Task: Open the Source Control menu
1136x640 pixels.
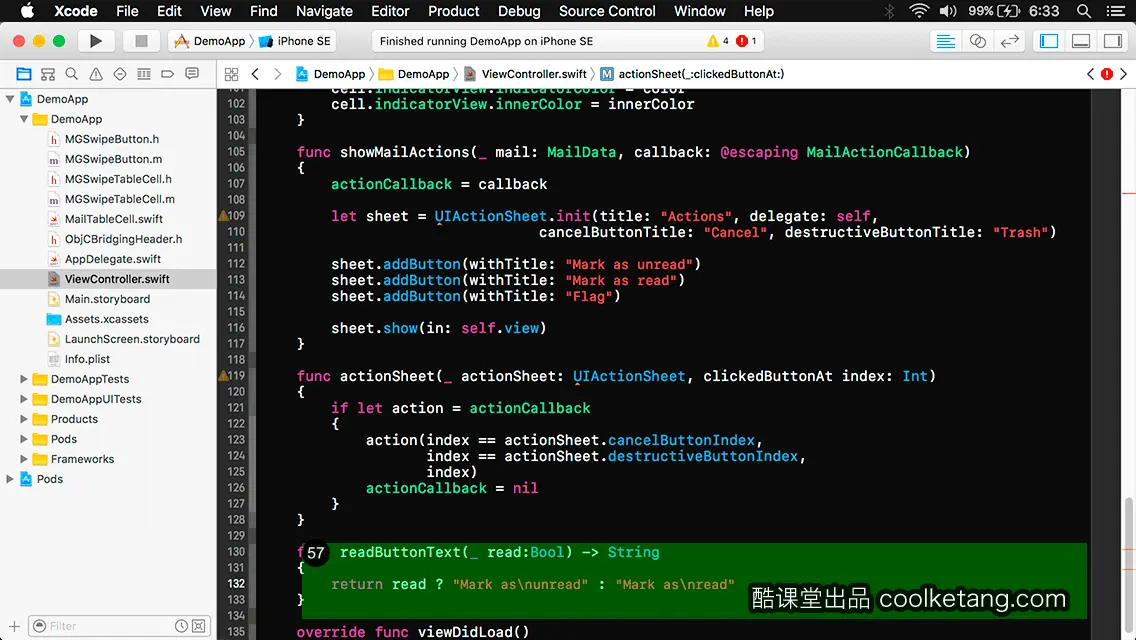Action: [607, 11]
